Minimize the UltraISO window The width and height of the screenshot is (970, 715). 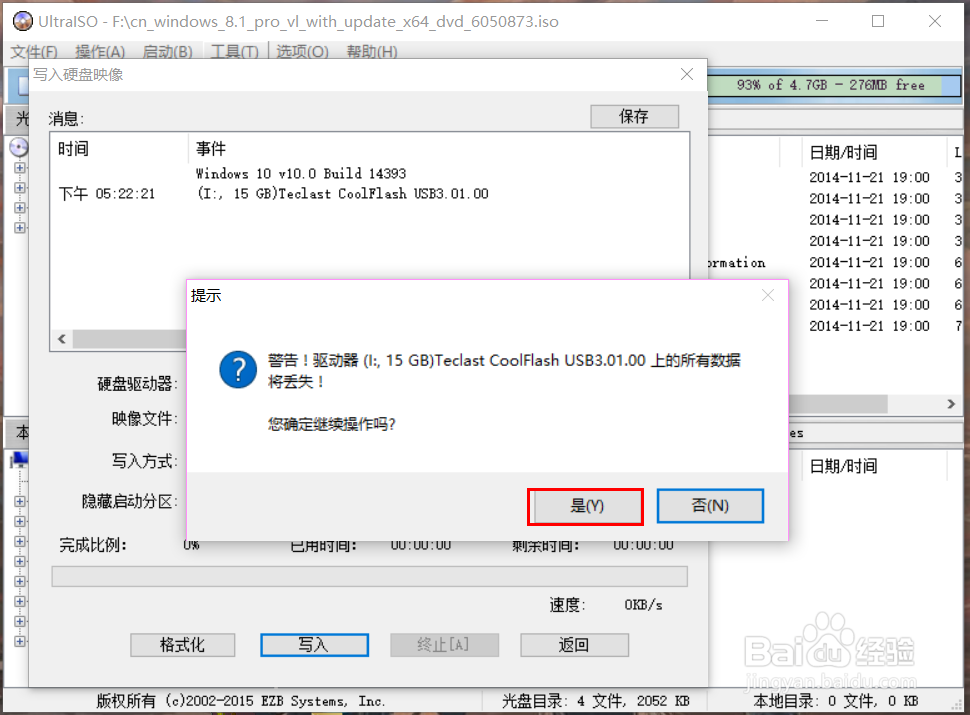pos(822,21)
